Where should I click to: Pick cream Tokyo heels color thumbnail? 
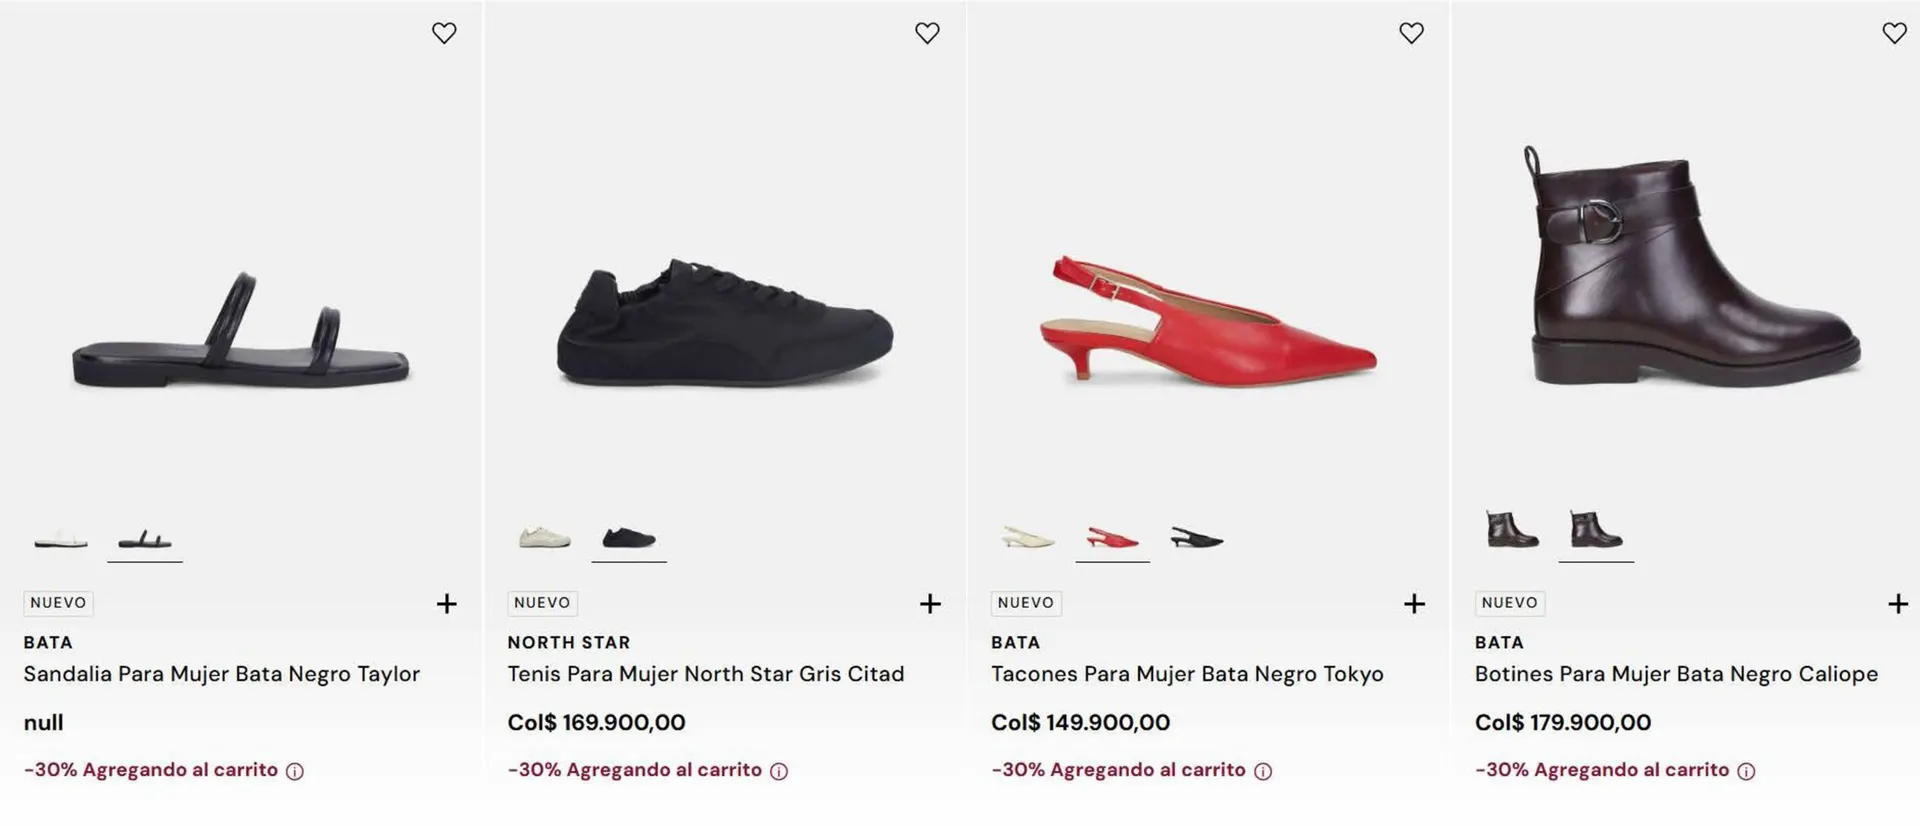pos(1028,538)
